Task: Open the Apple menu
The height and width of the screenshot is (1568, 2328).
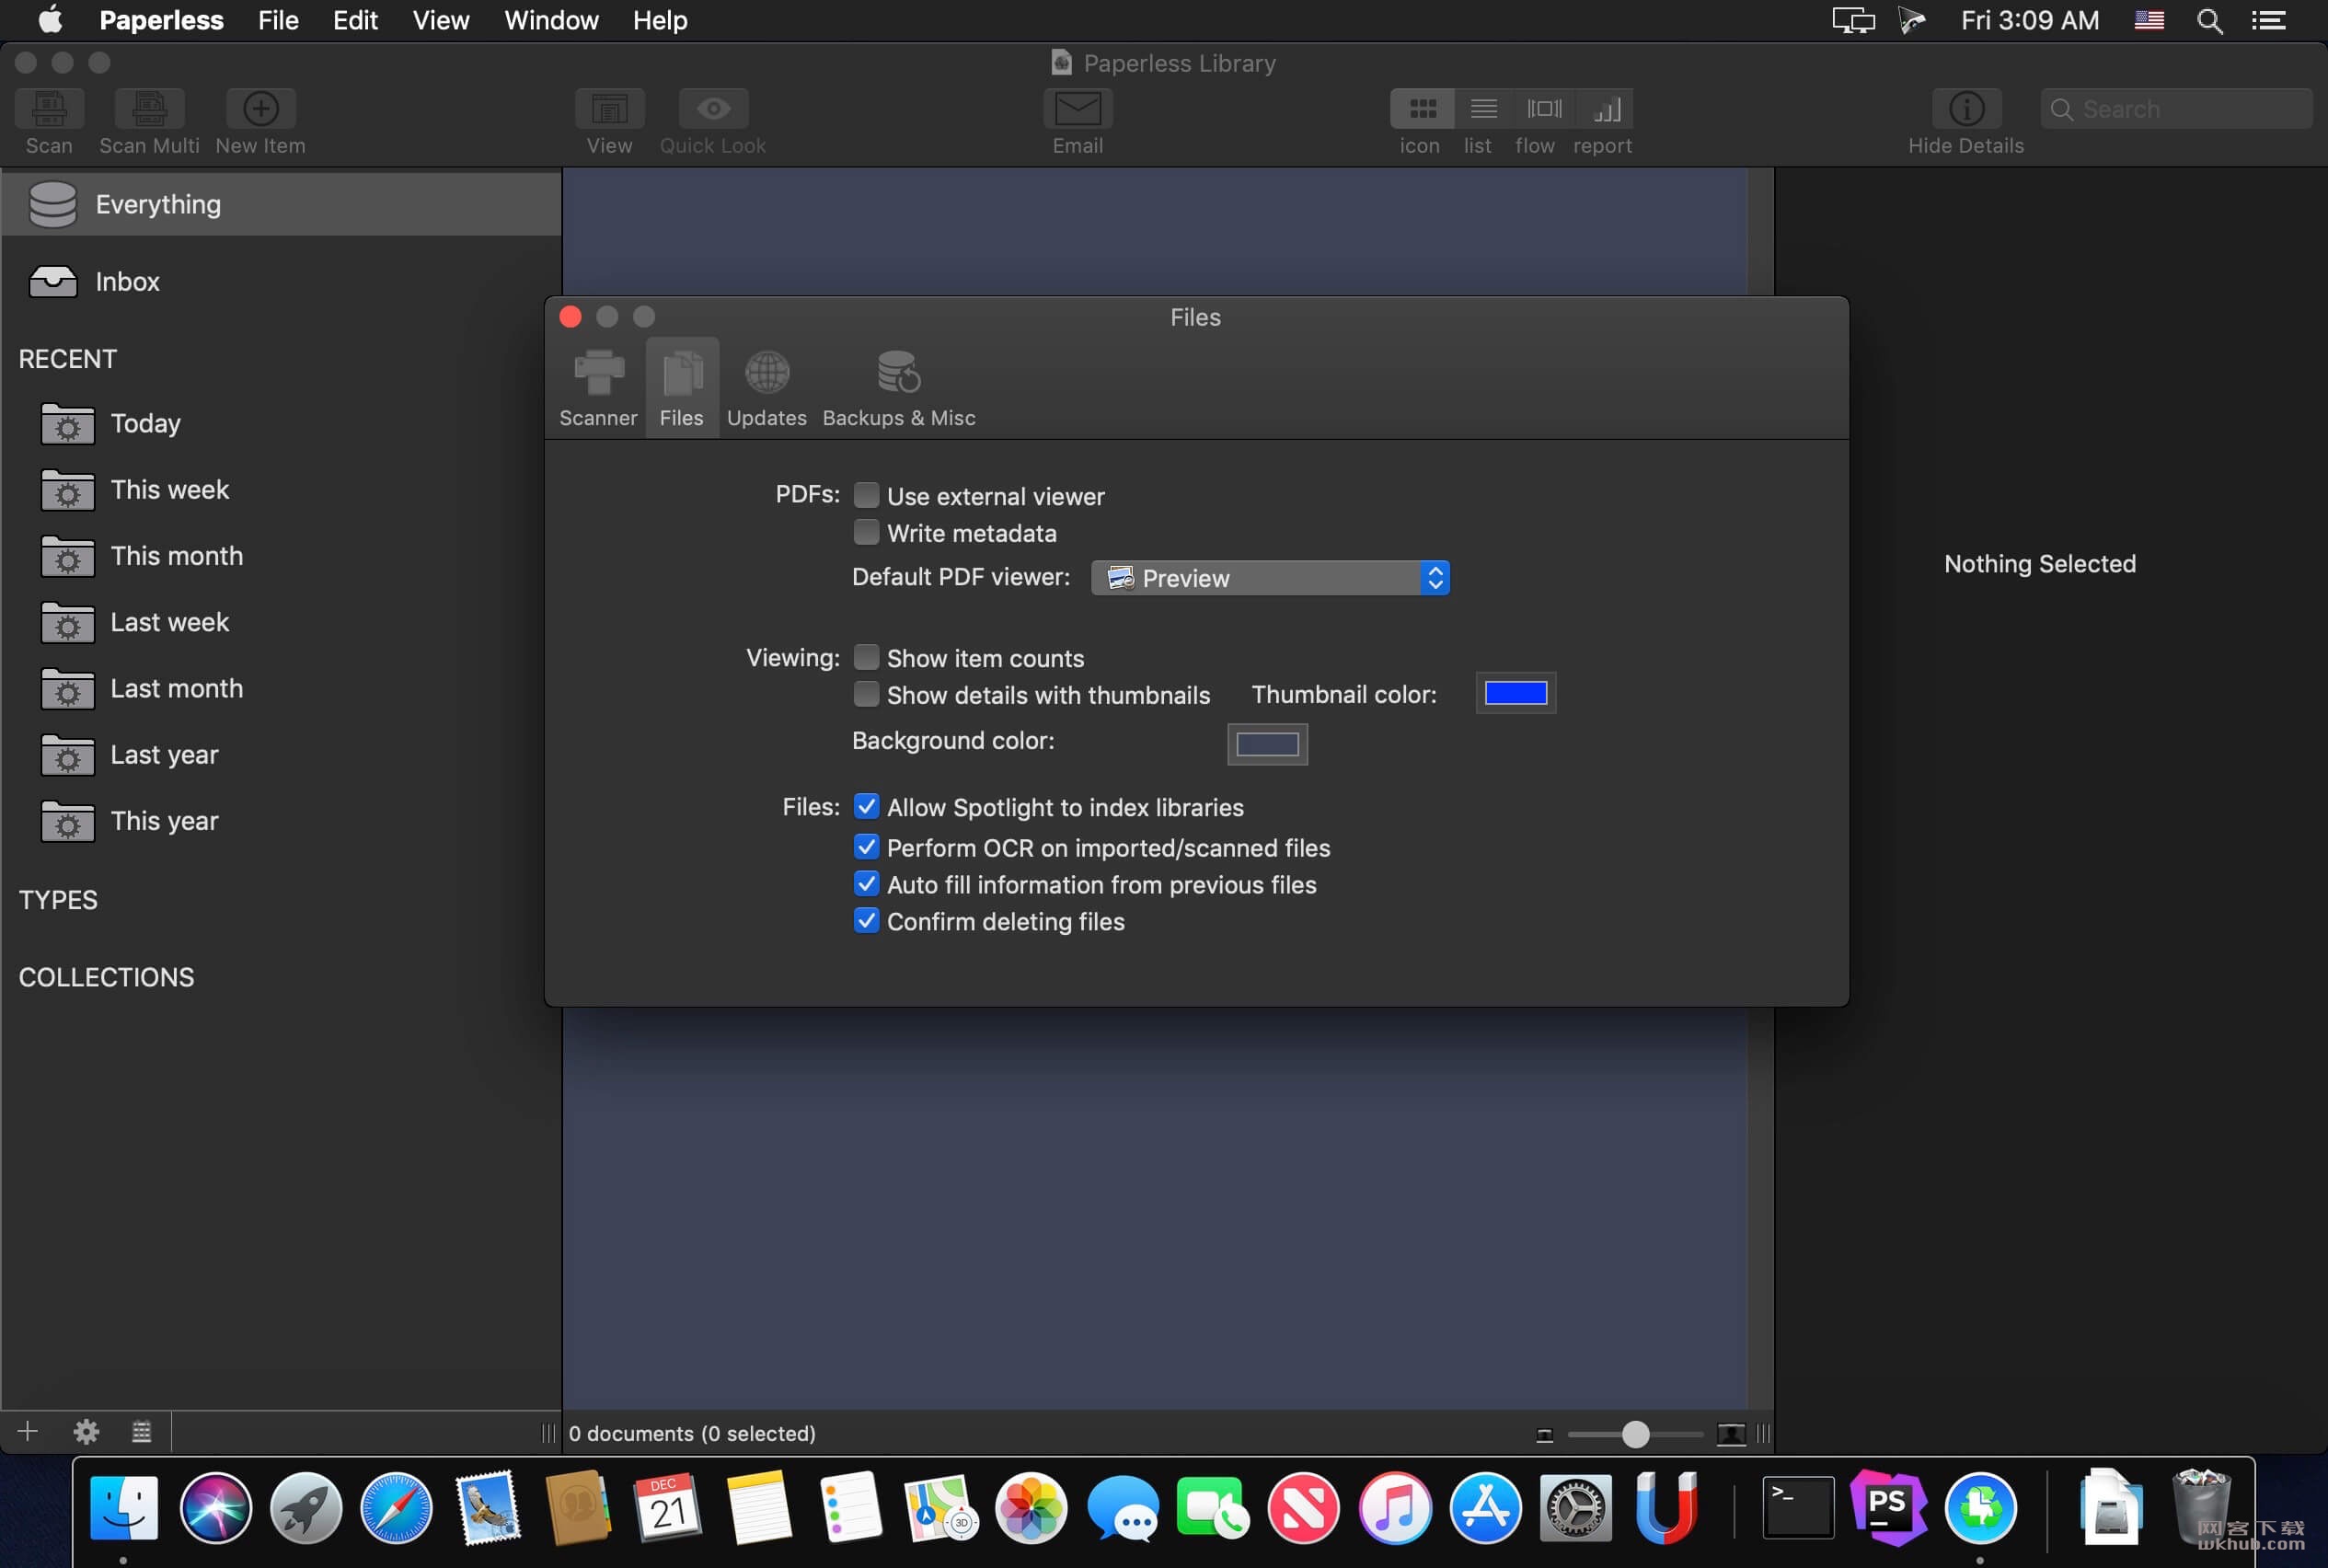Action: (50, 20)
